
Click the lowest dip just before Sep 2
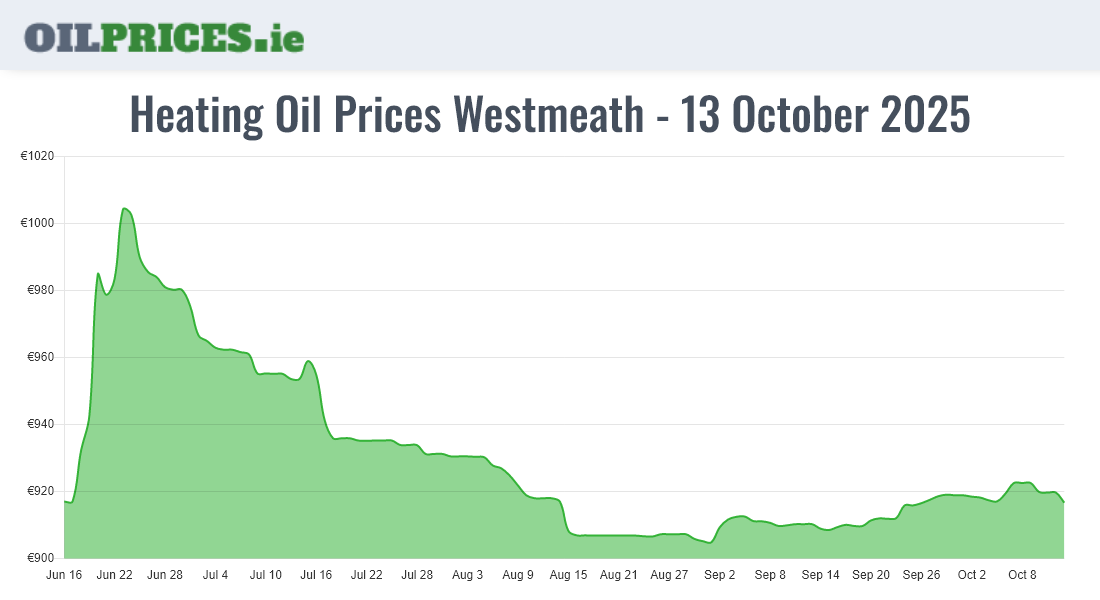tap(709, 543)
